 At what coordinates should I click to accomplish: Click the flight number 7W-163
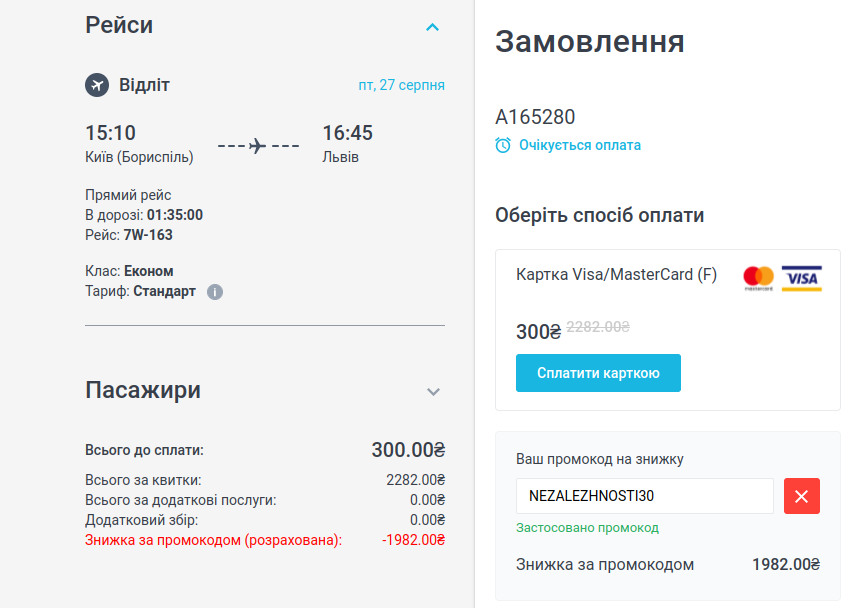coord(148,235)
